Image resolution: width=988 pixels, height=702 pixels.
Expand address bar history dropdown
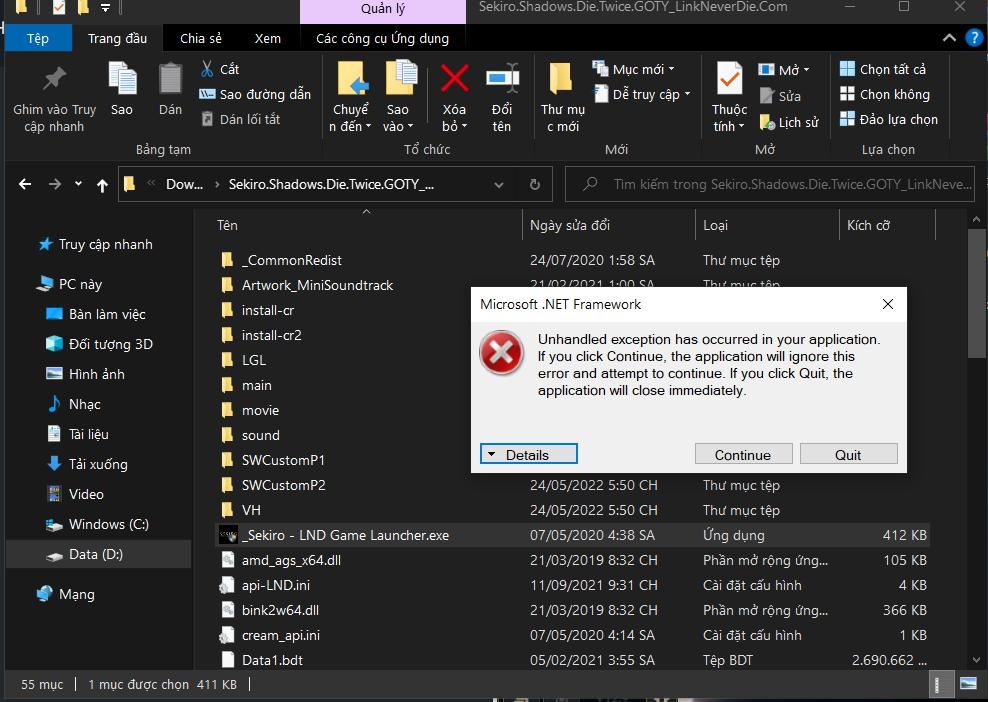click(x=499, y=185)
